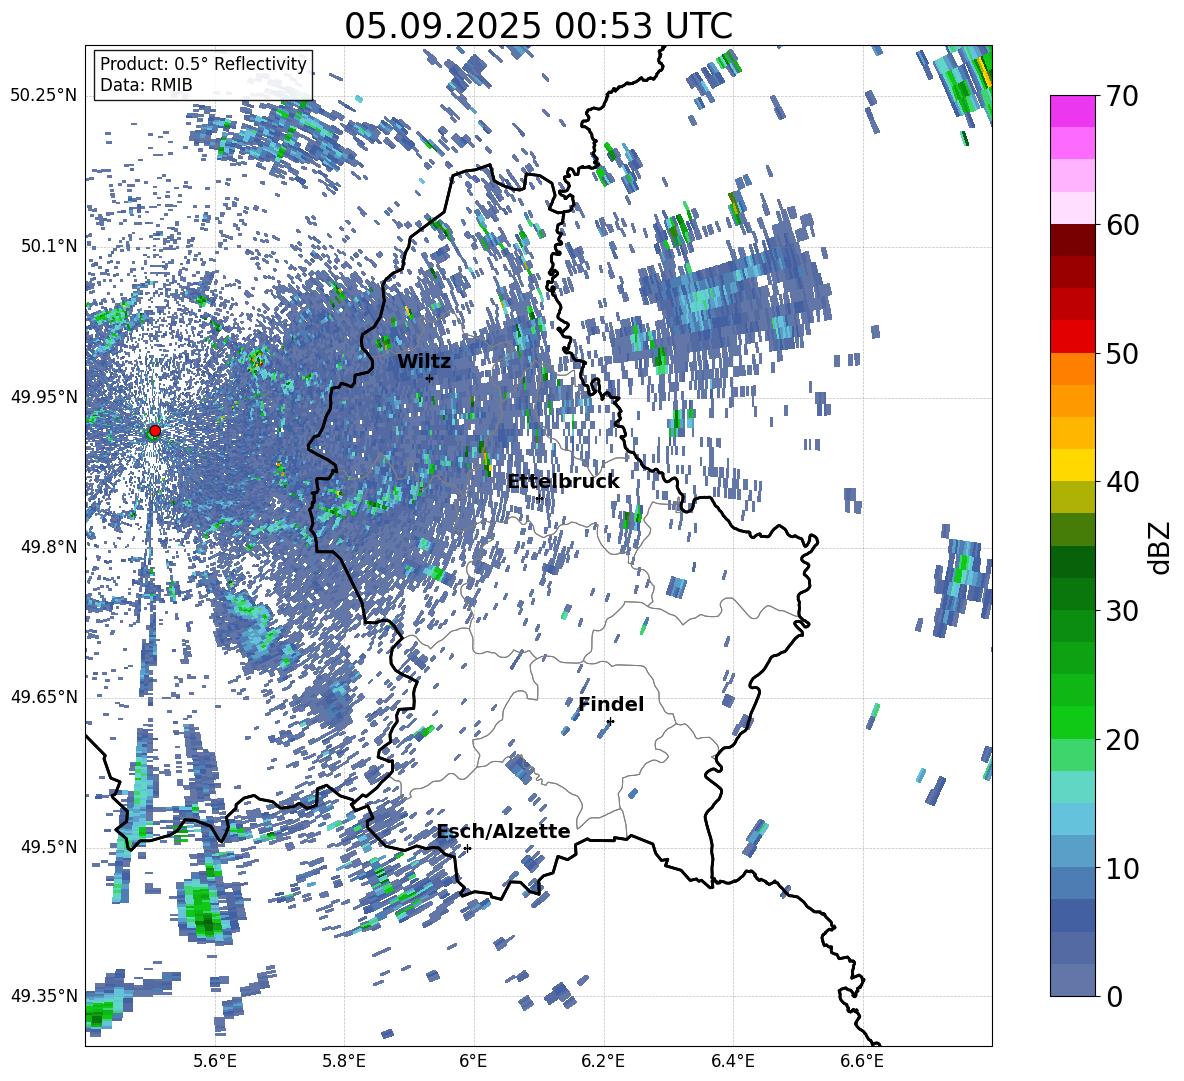Click the 'Product: 0.5° Reflectivity' text
The image size is (1184, 1081).
click(x=203, y=64)
